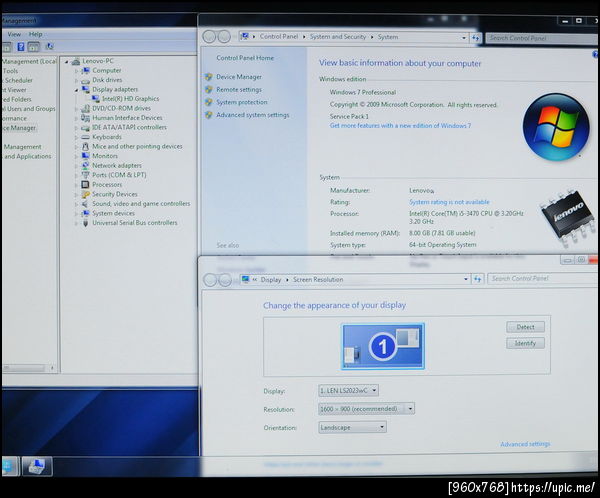Click the Network adapters icon
The width and height of the screenshot is (600, 498).
(x=86, y=165)
